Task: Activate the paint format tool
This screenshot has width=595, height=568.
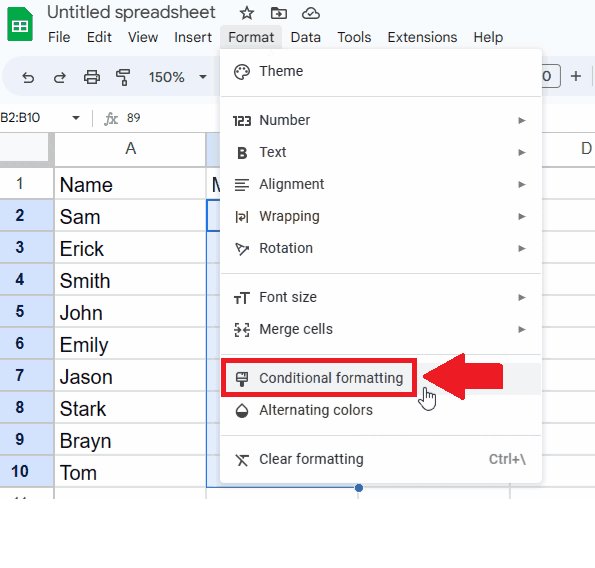Action: click(x=123, y=77)
